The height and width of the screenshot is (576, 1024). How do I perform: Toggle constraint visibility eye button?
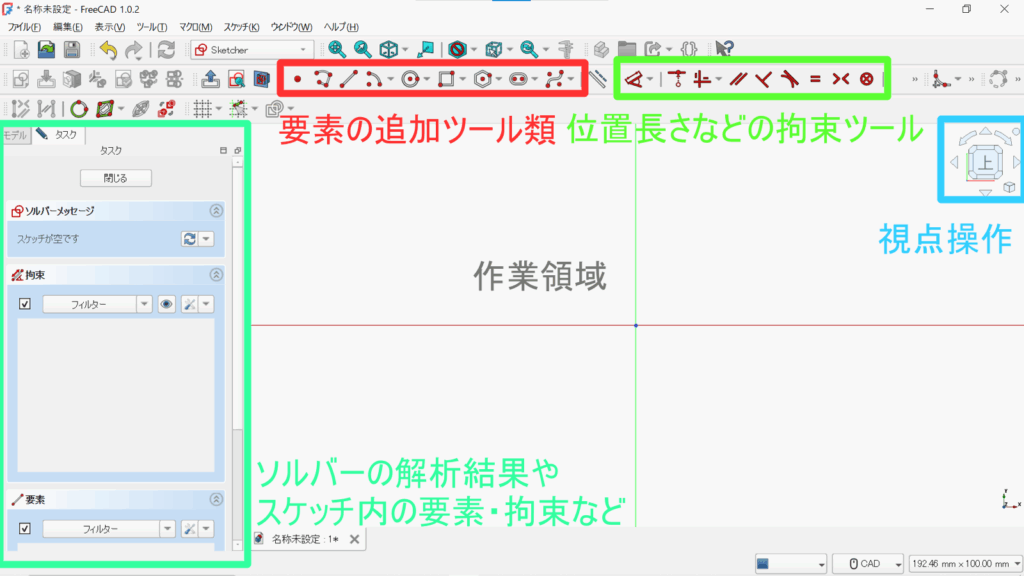(x=167, y=304)
